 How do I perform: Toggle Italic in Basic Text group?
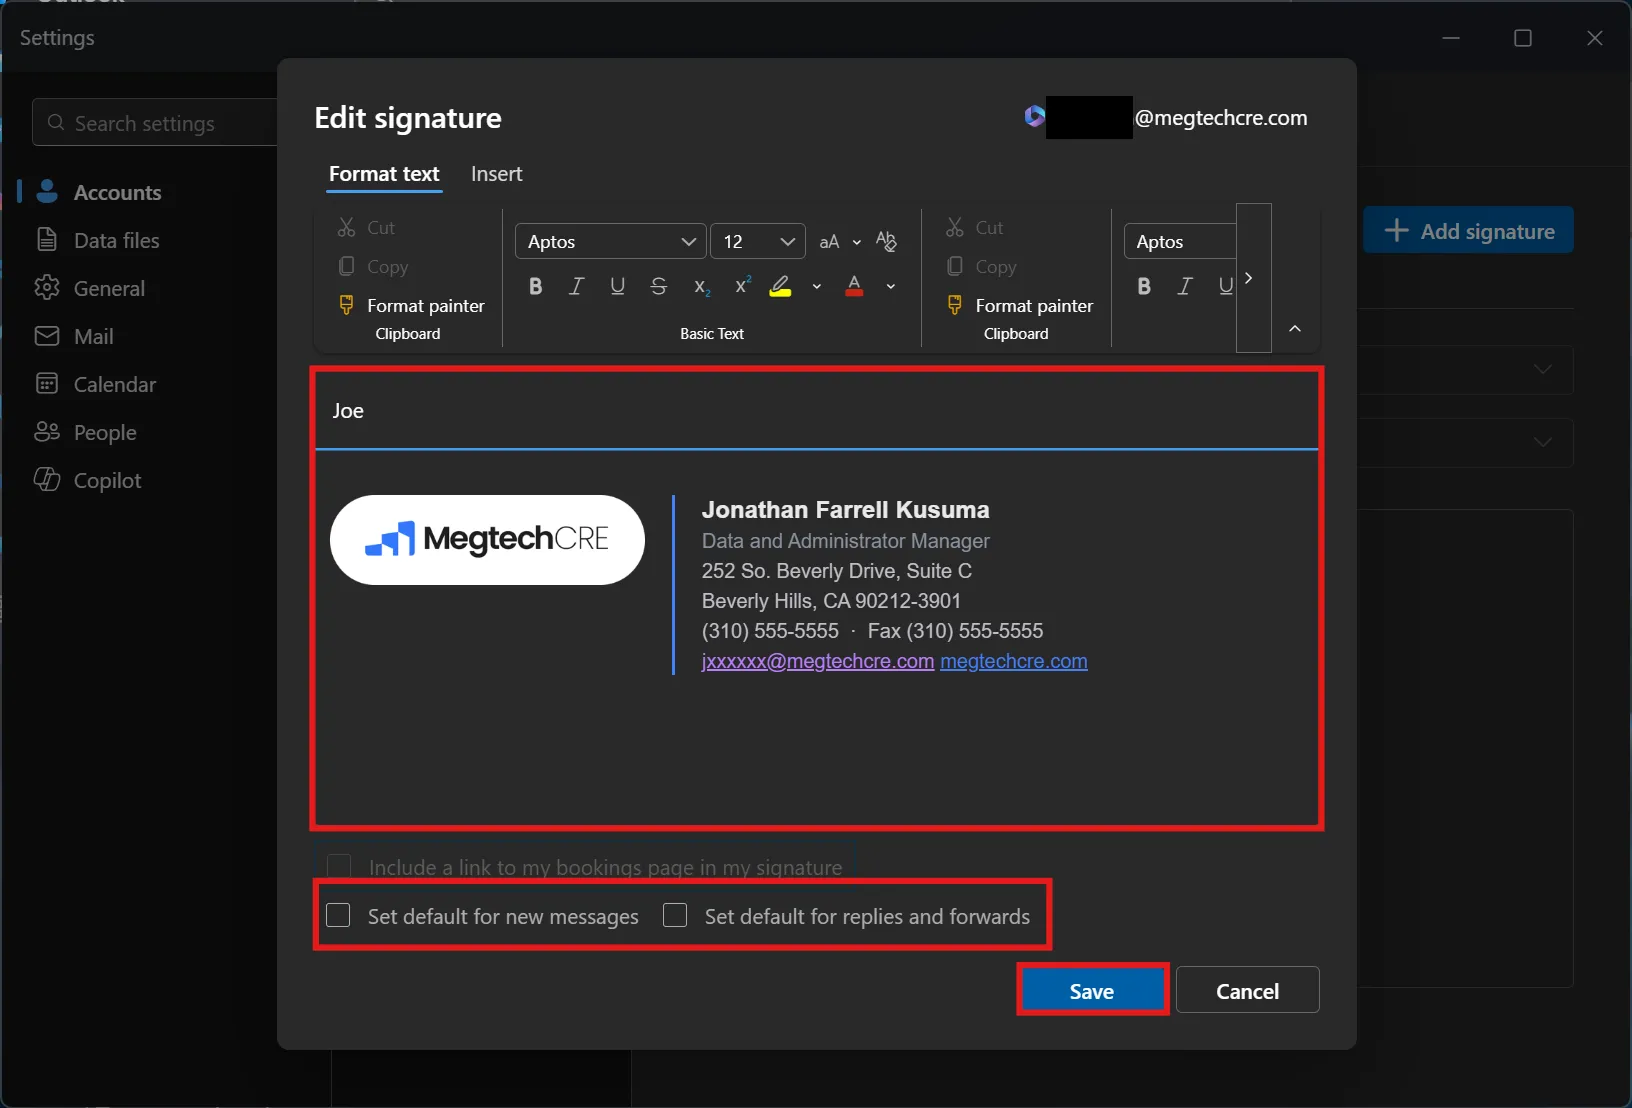576,287
